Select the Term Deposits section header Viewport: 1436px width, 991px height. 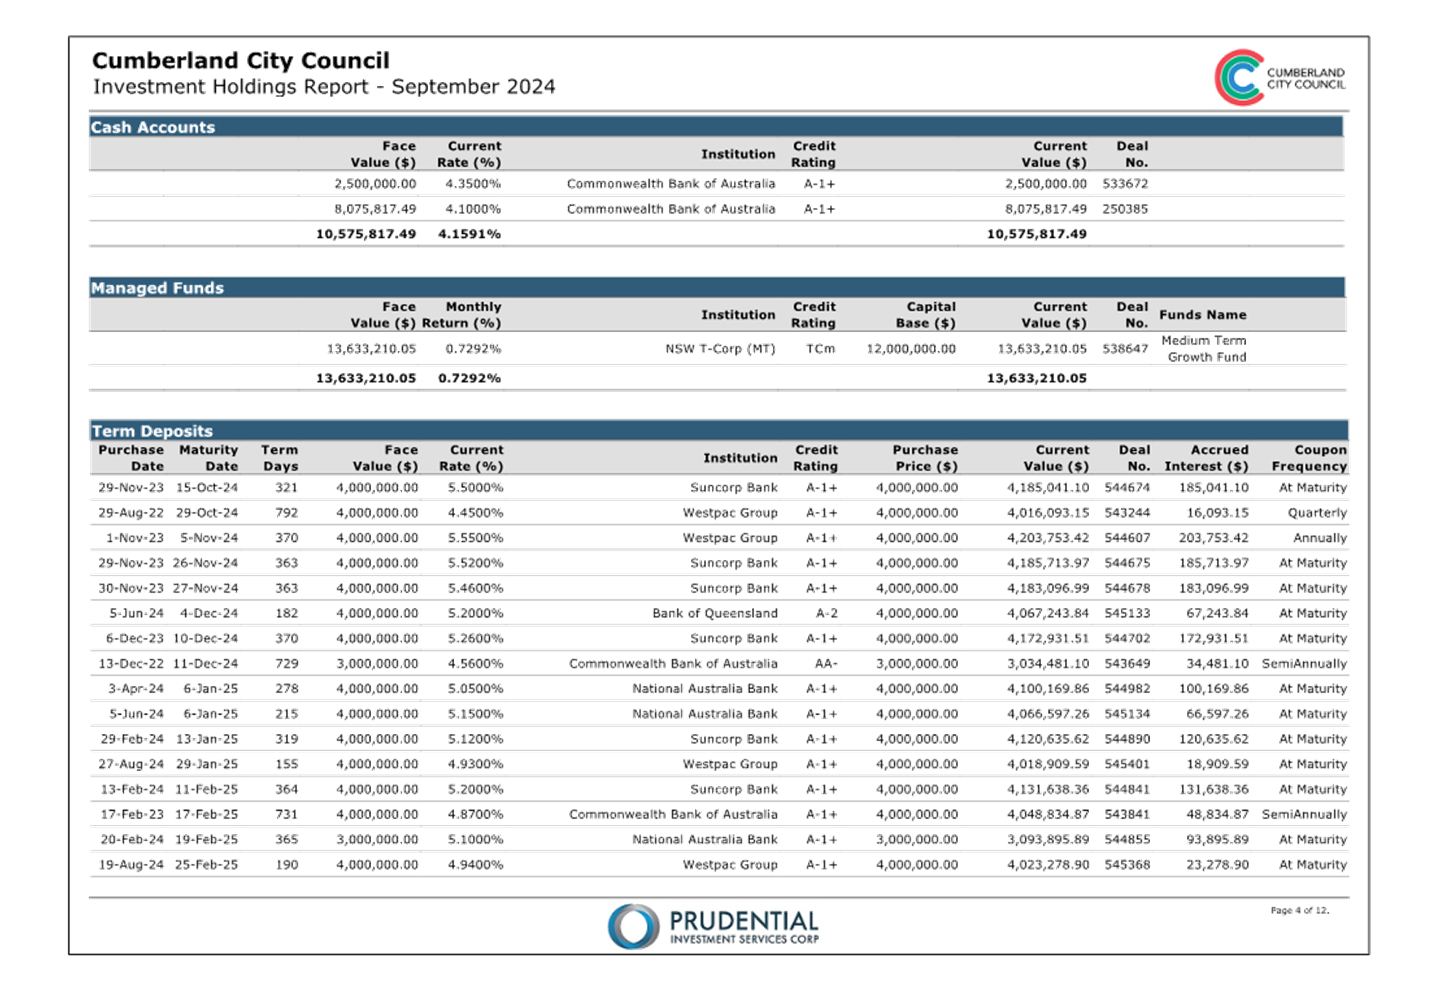point(152,431)
